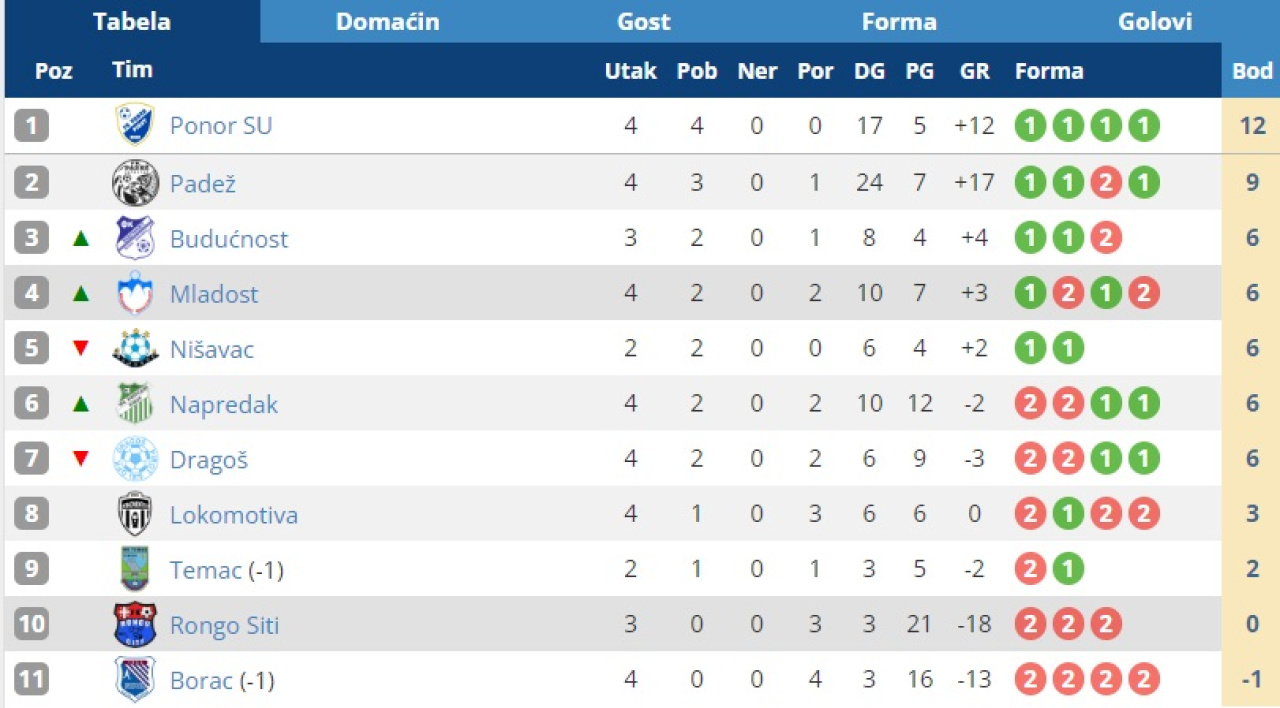
Task: Click the Temac team crest
Action: click(134, 570)
